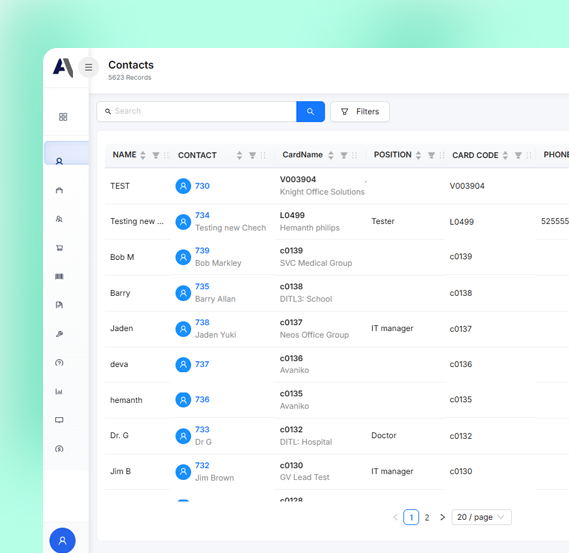
Task: Click the previous page arrow
Action: click(x=395, y=517)
